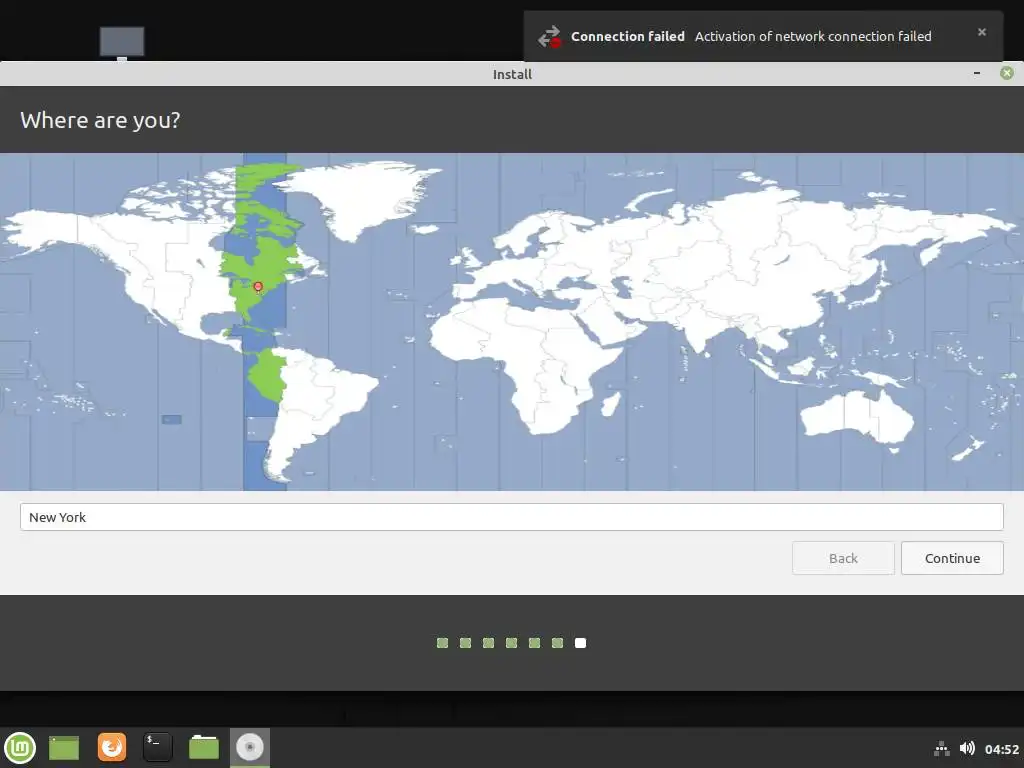
Task: Launch Firefox from the taskbar
Action: click(112, 747)
